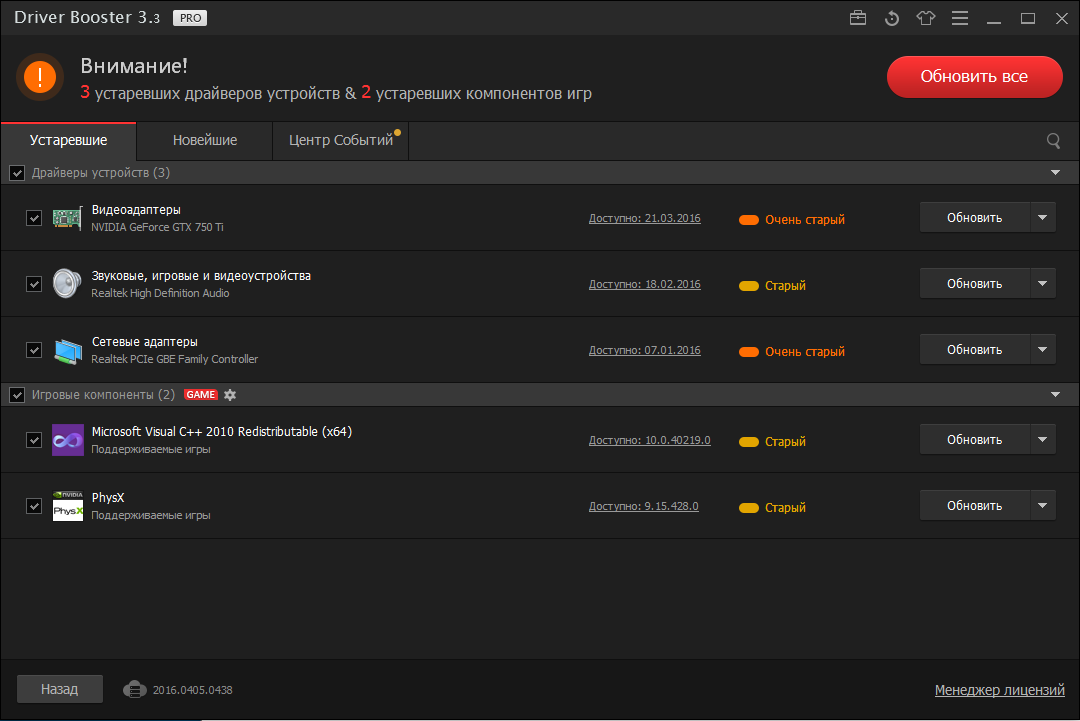Open update dropdown arrow for network adapter
This screenshot has width=1080, height=721.
tap(1043, 350)
